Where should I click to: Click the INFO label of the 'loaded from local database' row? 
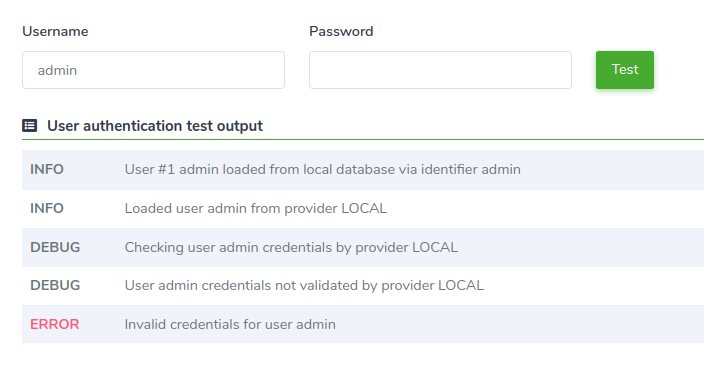click(47, 170)
